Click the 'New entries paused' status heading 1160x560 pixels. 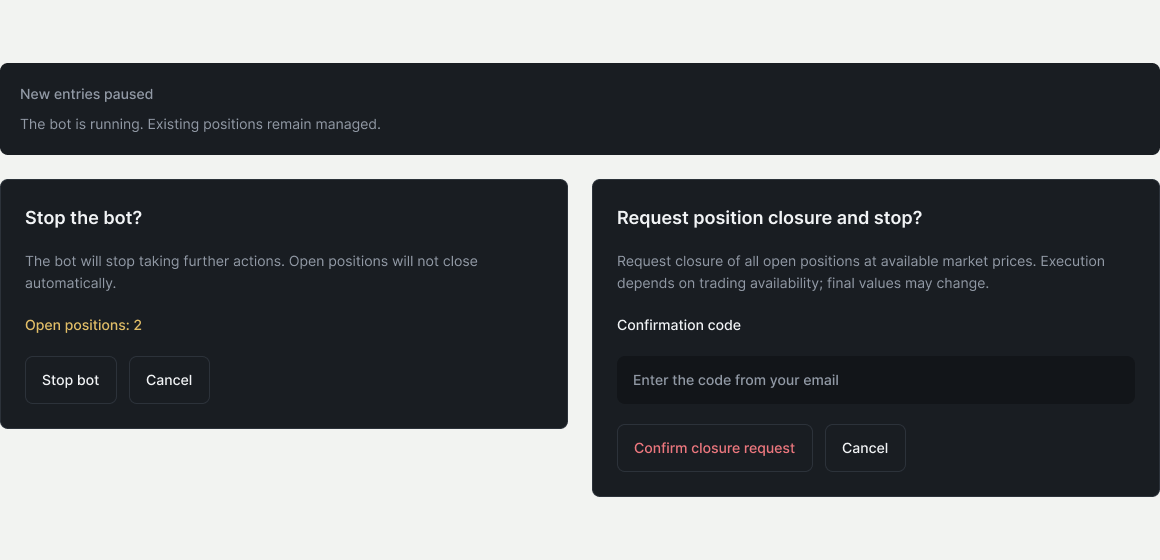coord(87,95)
